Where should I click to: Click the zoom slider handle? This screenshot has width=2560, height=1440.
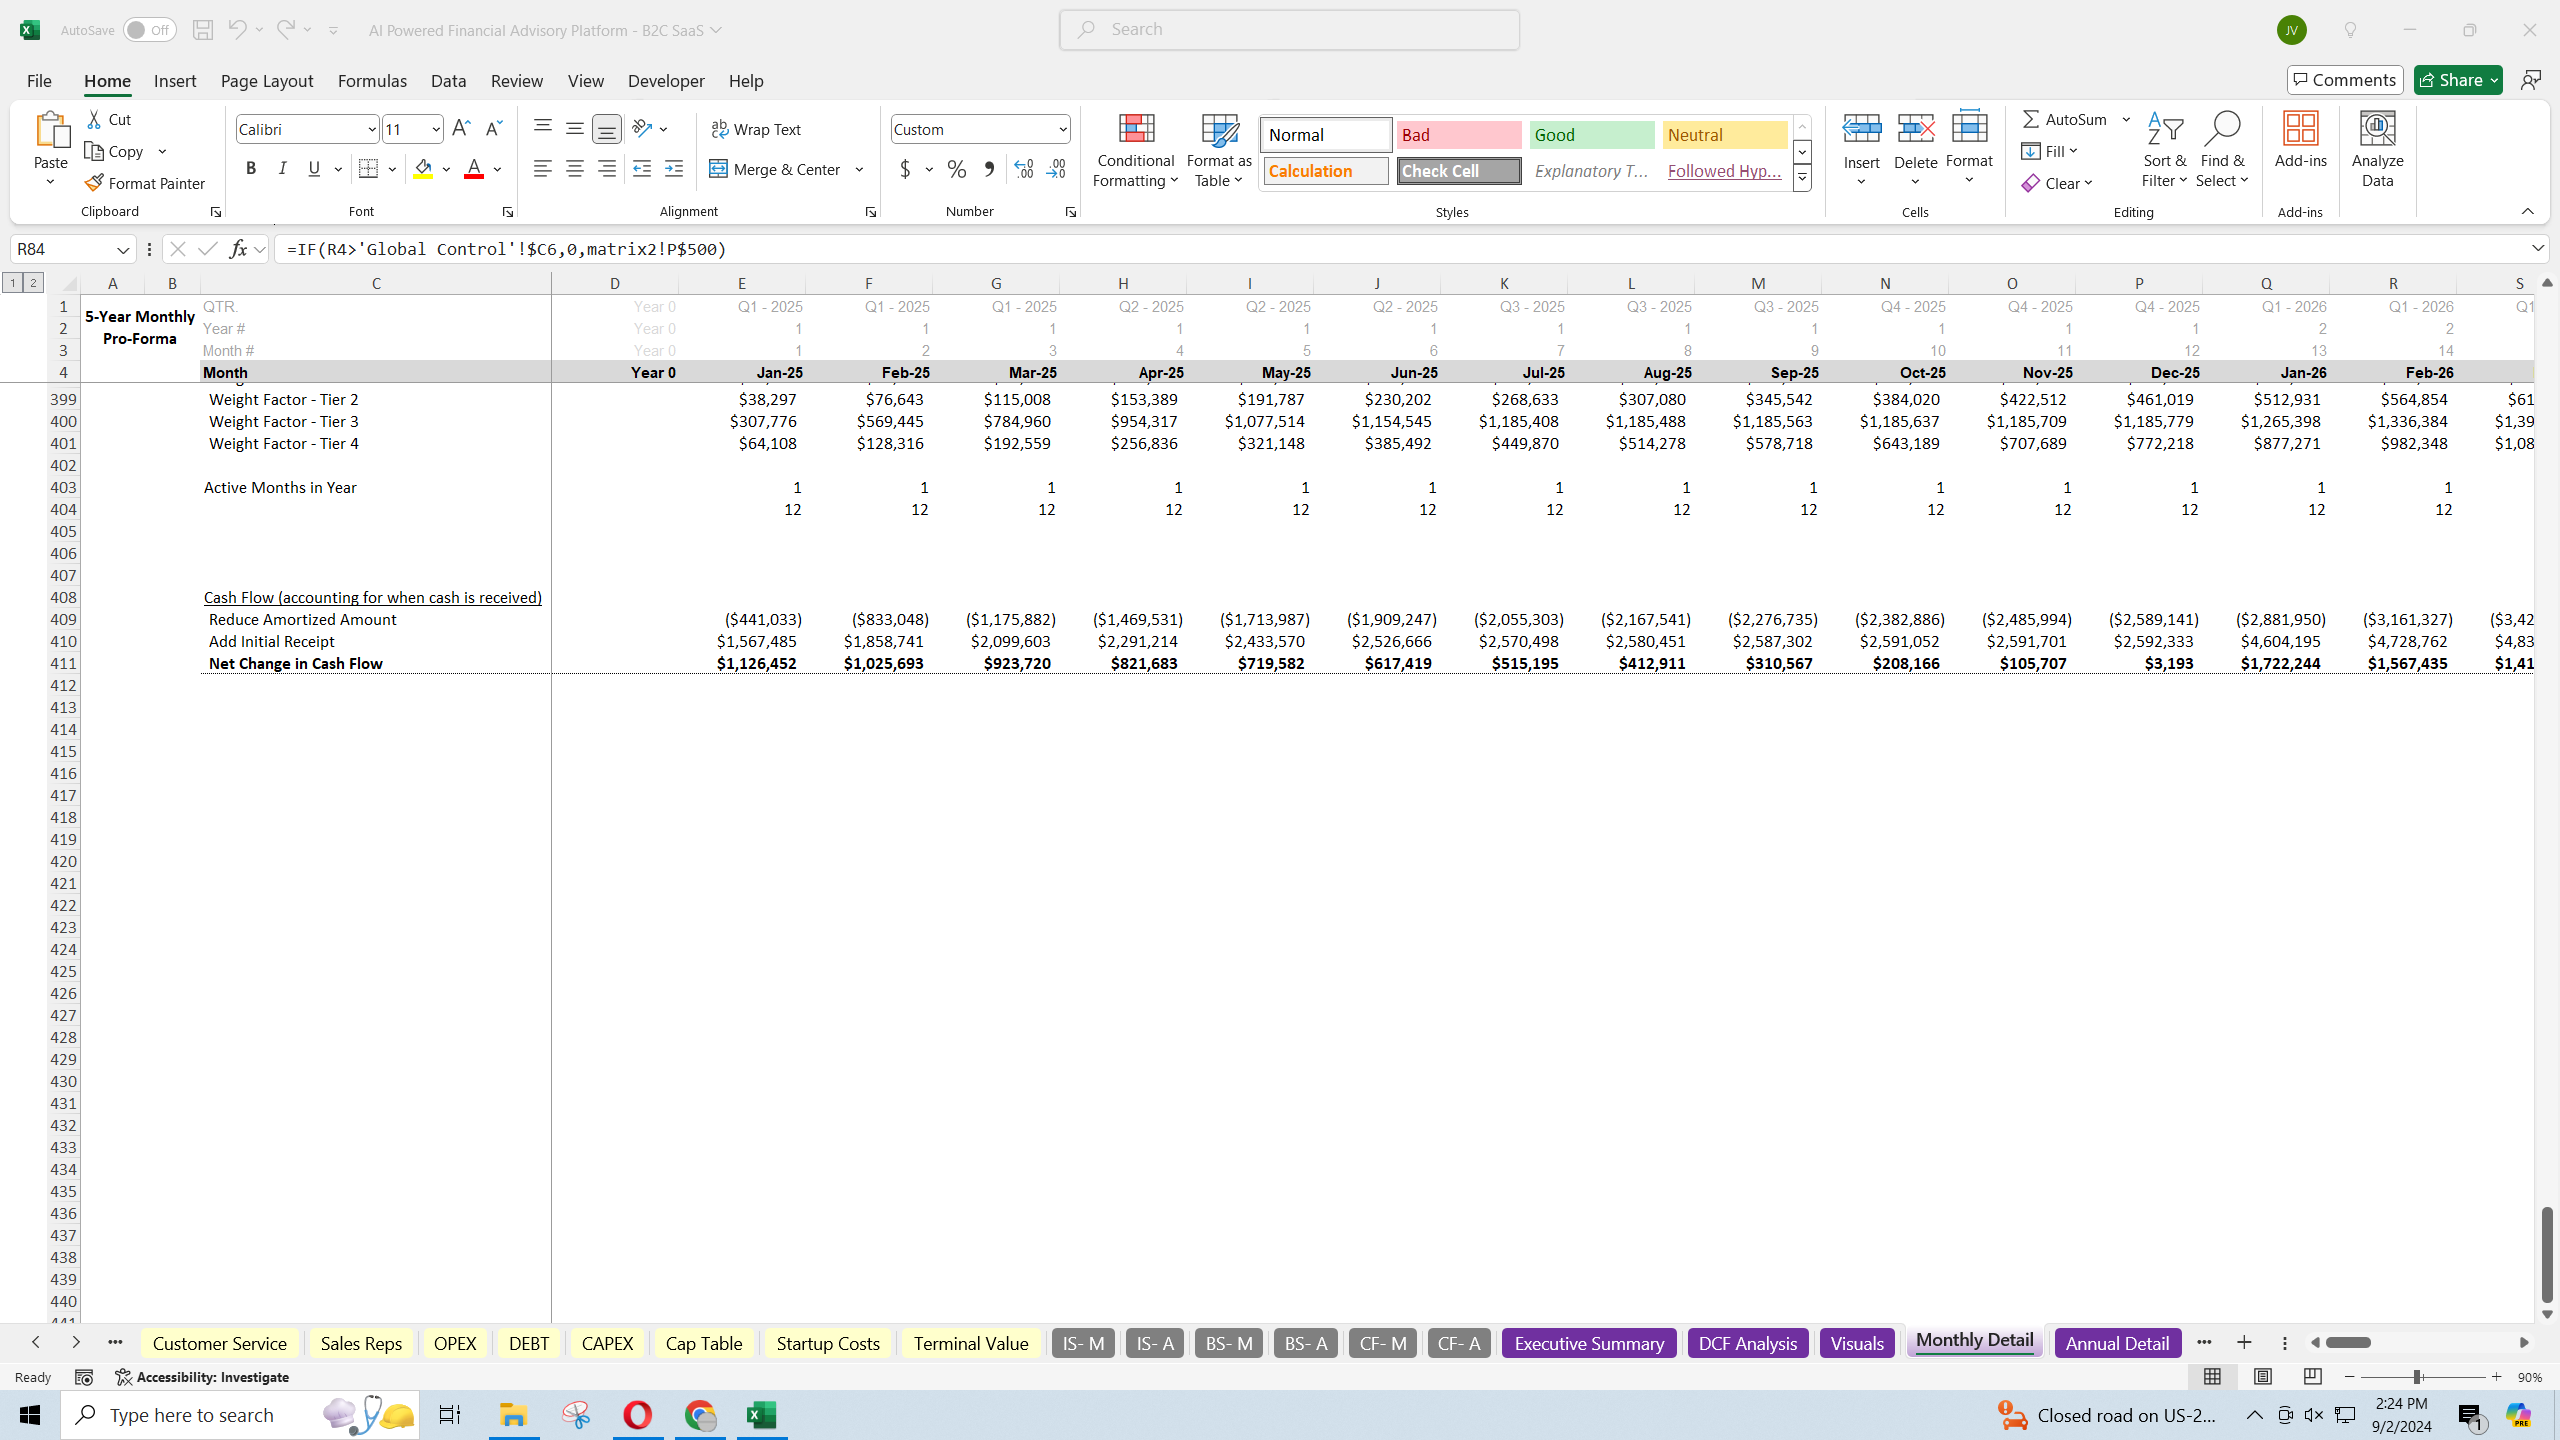(x=2416, y=1377)
